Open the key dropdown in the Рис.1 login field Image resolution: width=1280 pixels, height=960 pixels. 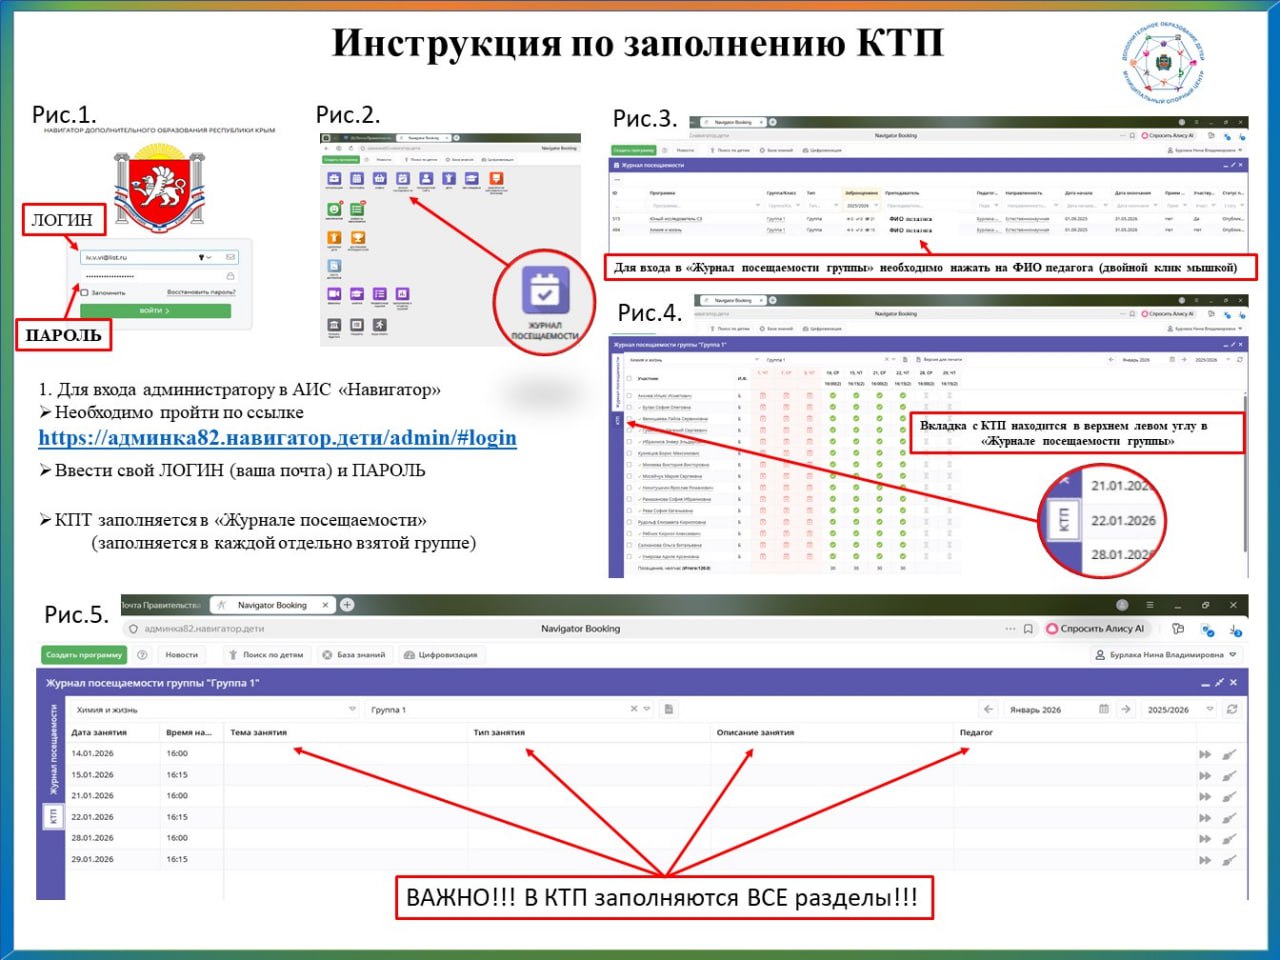(x=205, y=257)
